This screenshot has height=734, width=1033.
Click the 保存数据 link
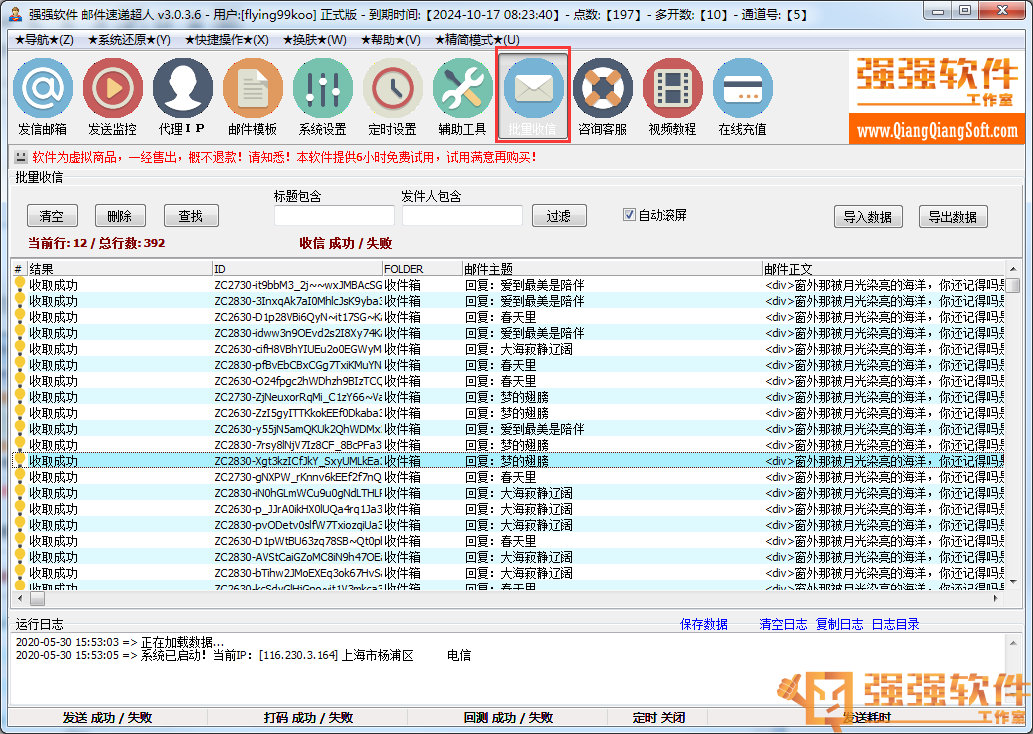(704, 624)
